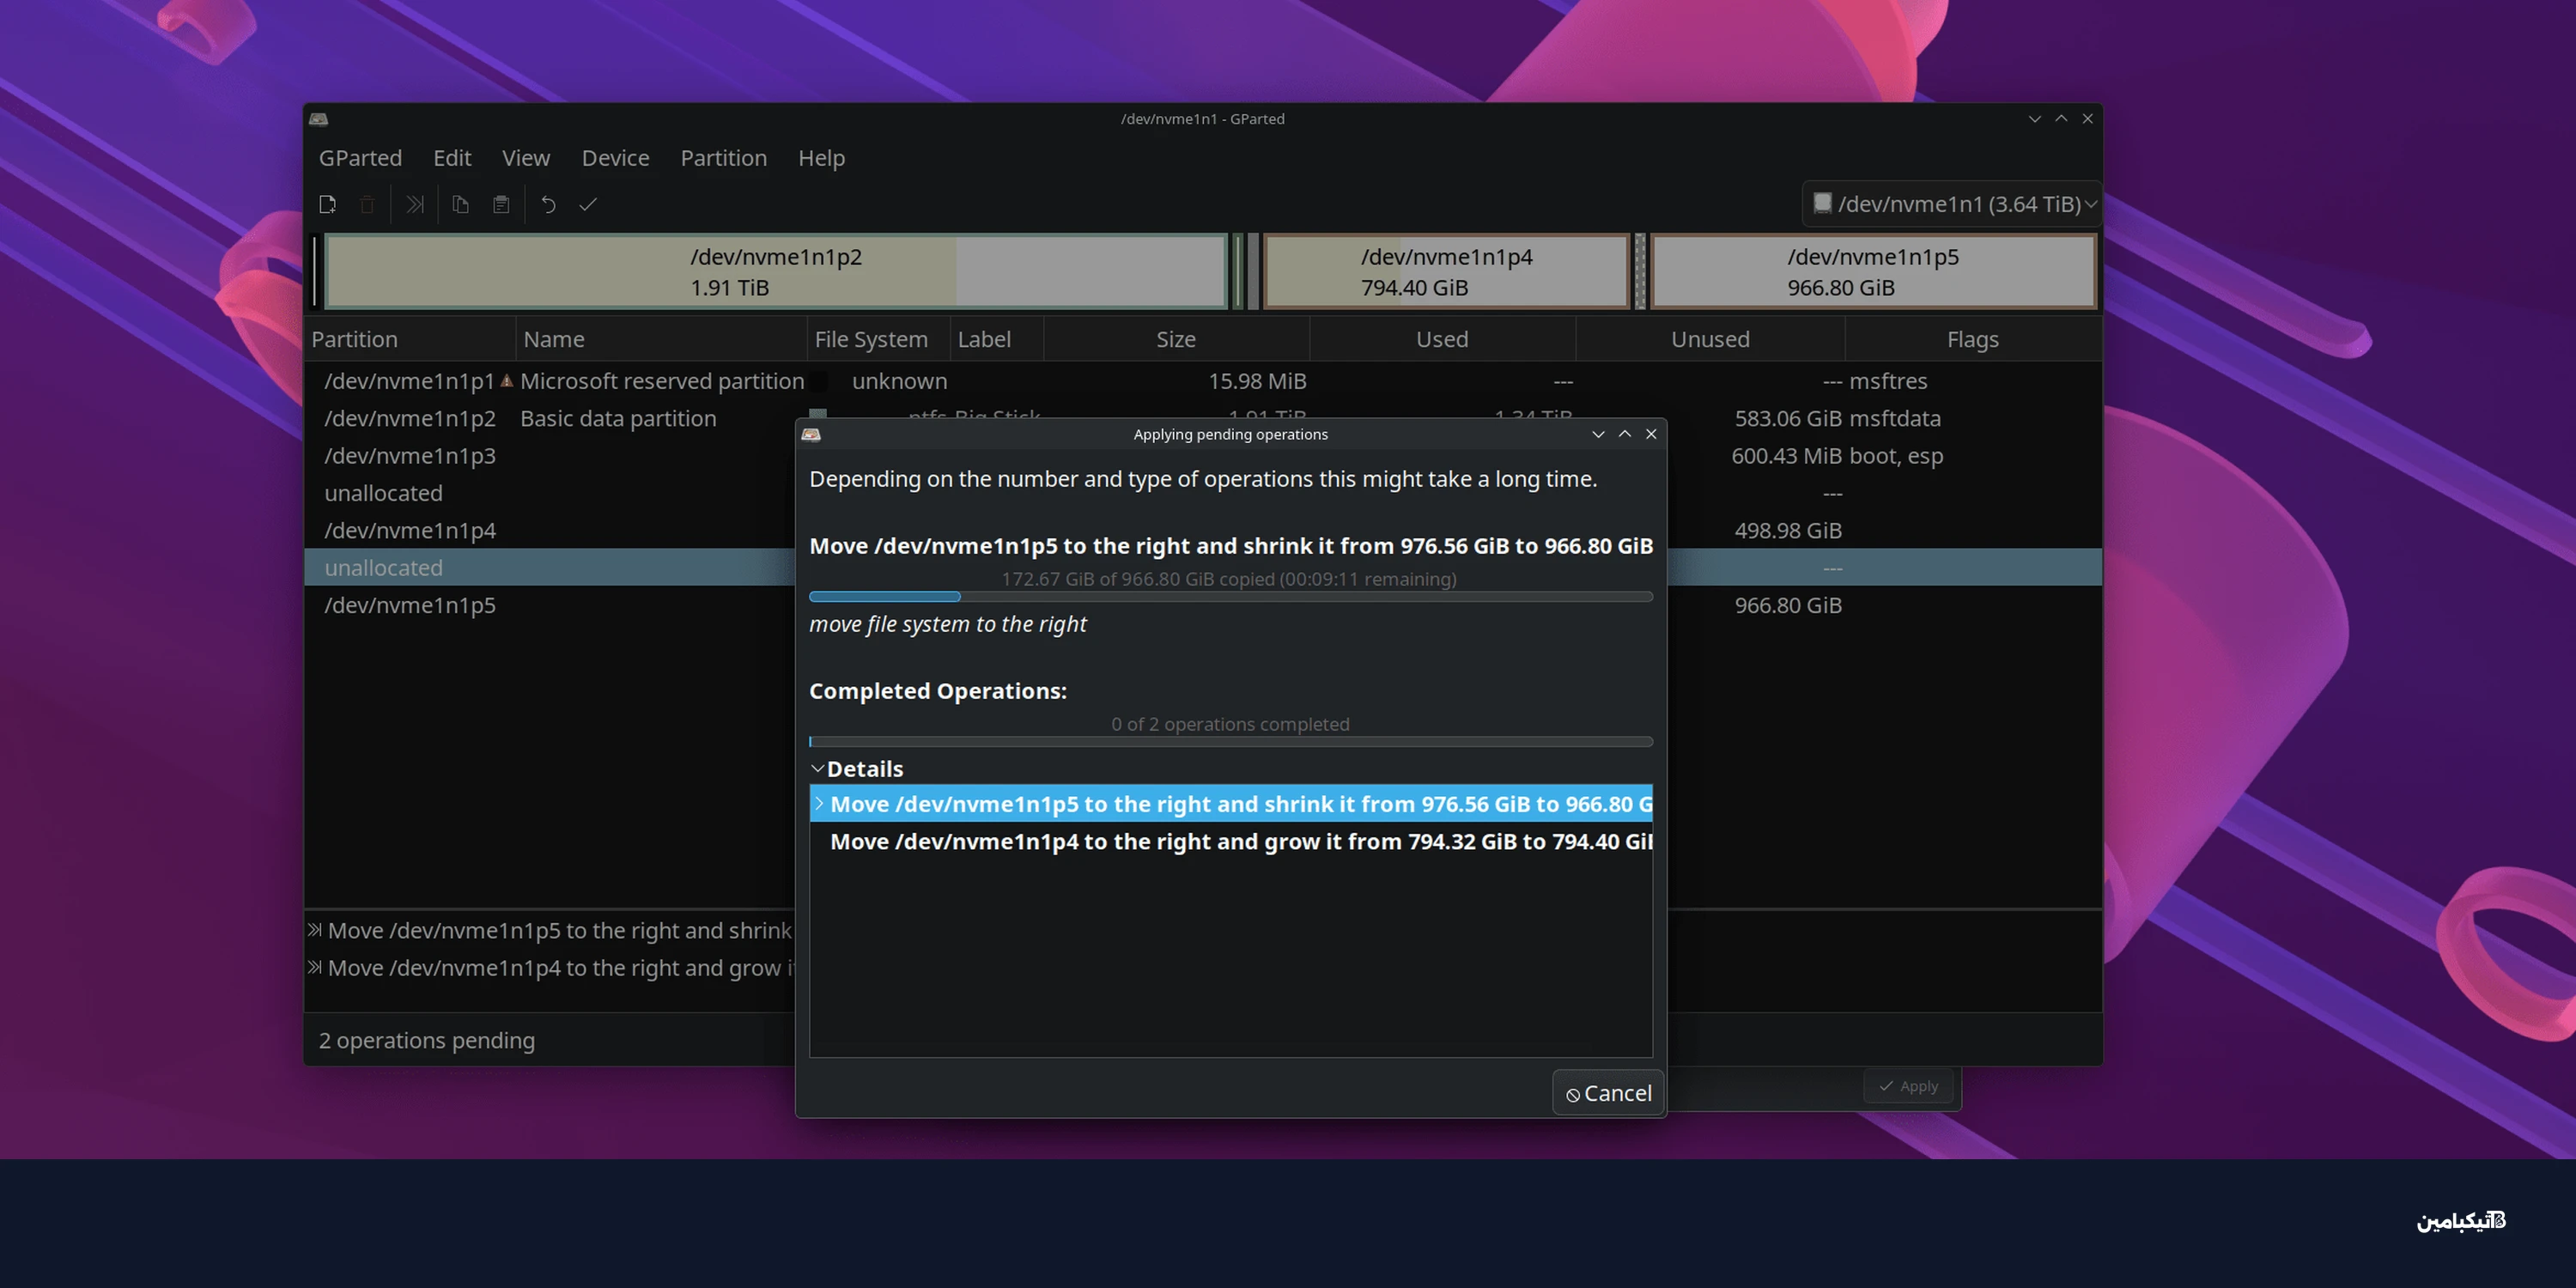
Task: Collapse the Details section in the dialog
Action: pos(818,768)
